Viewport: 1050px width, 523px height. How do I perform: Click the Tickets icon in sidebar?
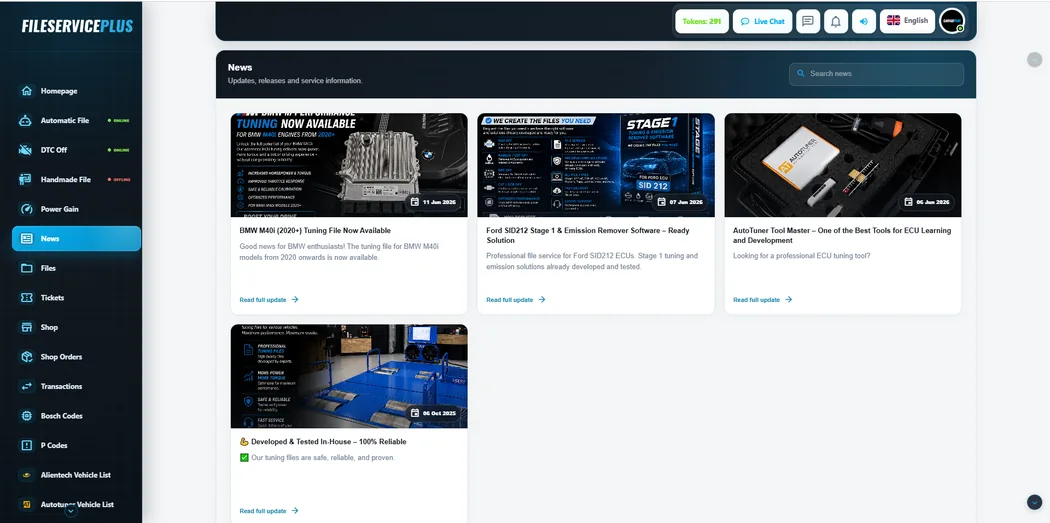(x=27, y=297)
